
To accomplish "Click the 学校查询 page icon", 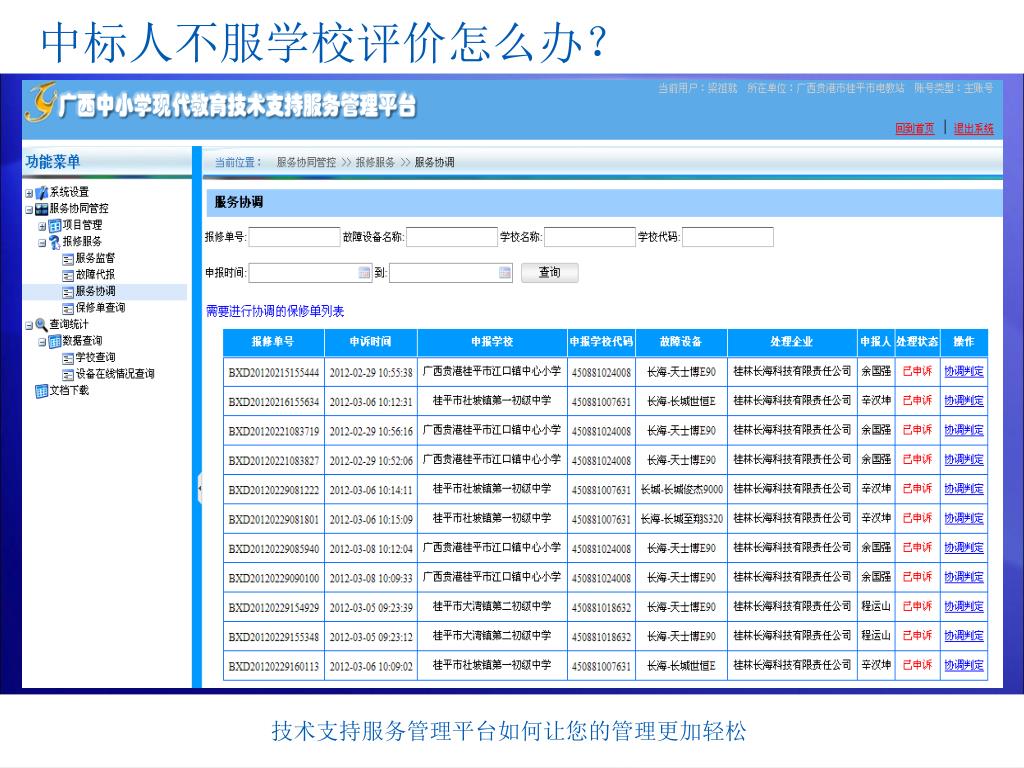I will [68, 358].
